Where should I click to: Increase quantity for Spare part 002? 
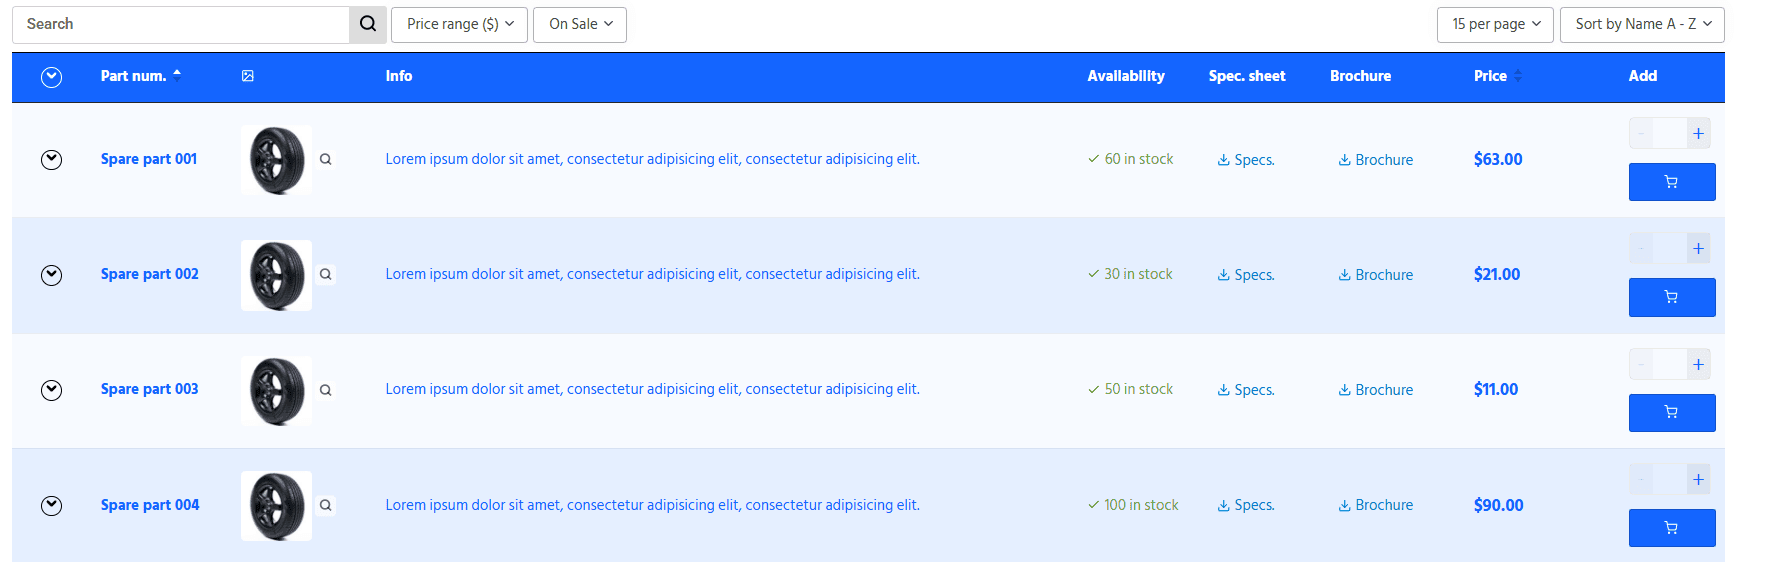(1697, 248)
